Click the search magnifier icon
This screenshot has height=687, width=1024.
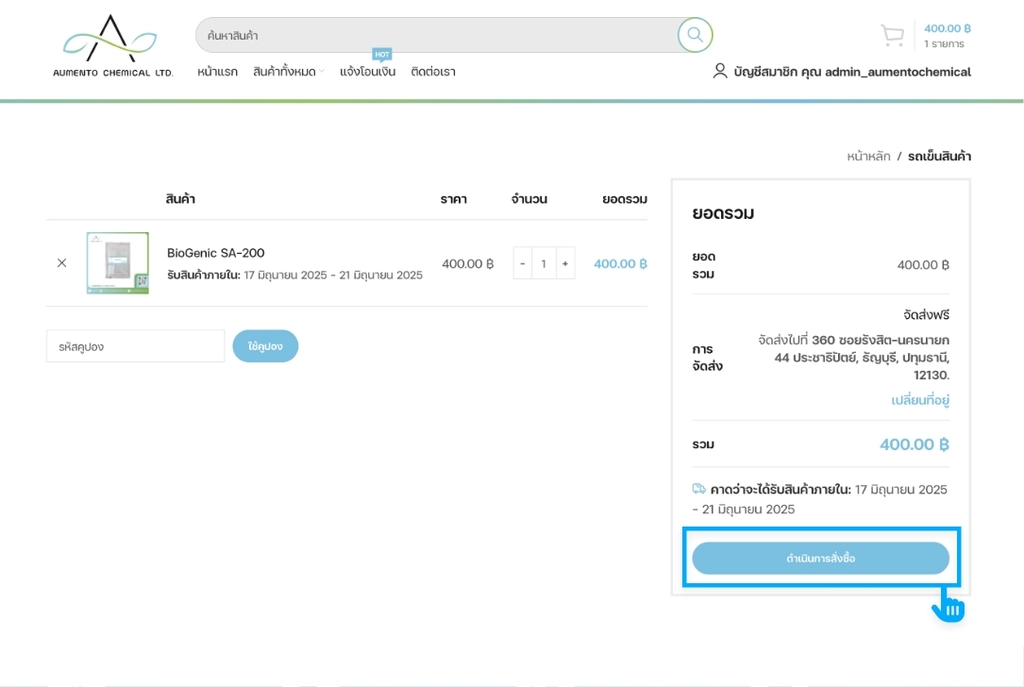tap(695, 35)
